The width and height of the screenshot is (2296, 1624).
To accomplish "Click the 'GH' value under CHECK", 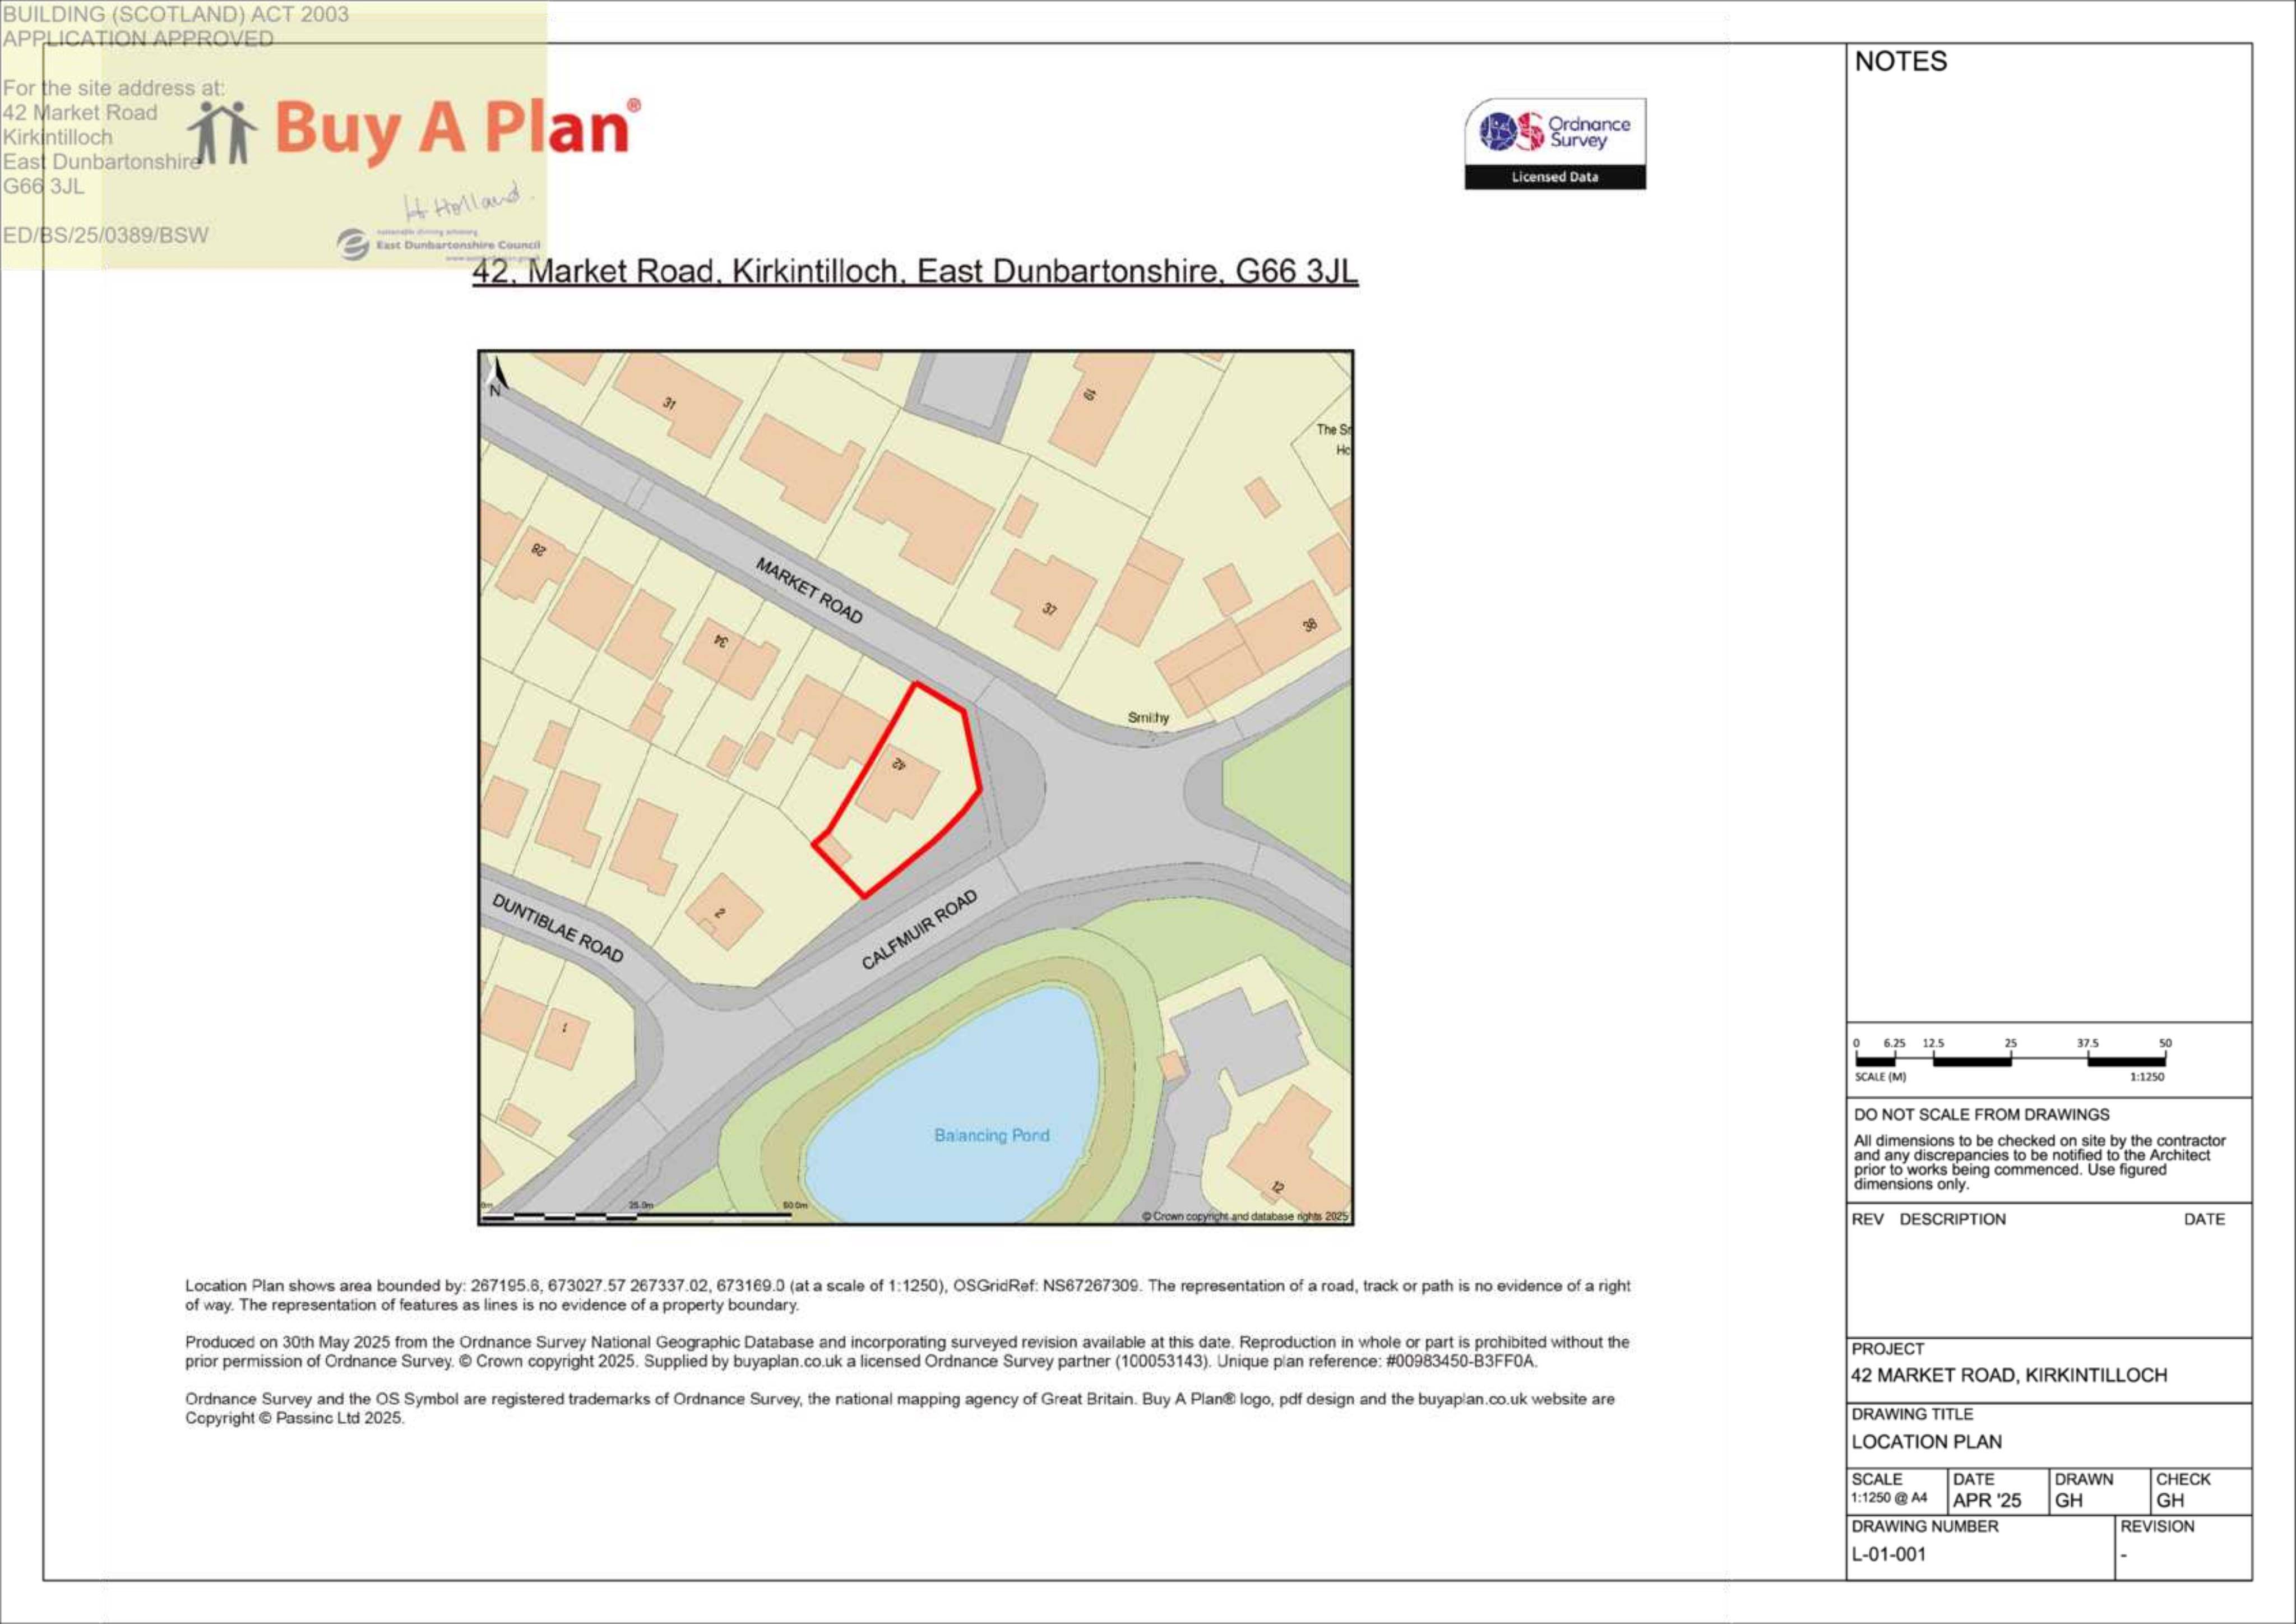I will pyautogui.click(x=2170, y=1501).
